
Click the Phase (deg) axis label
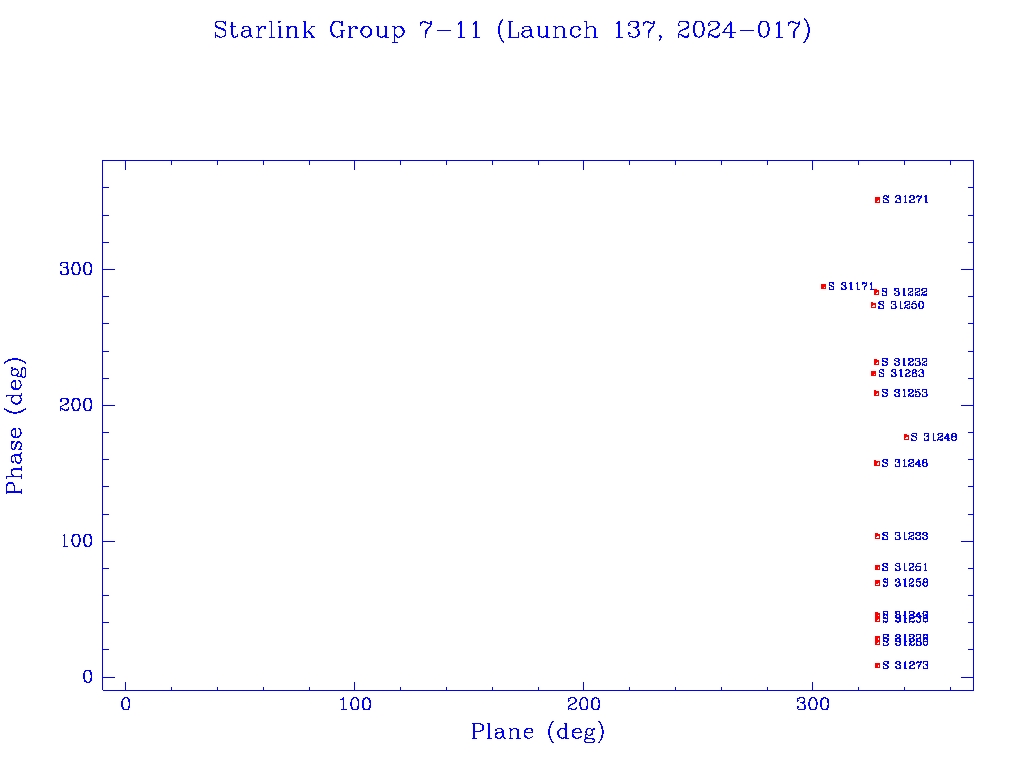[x=14, y=426]
